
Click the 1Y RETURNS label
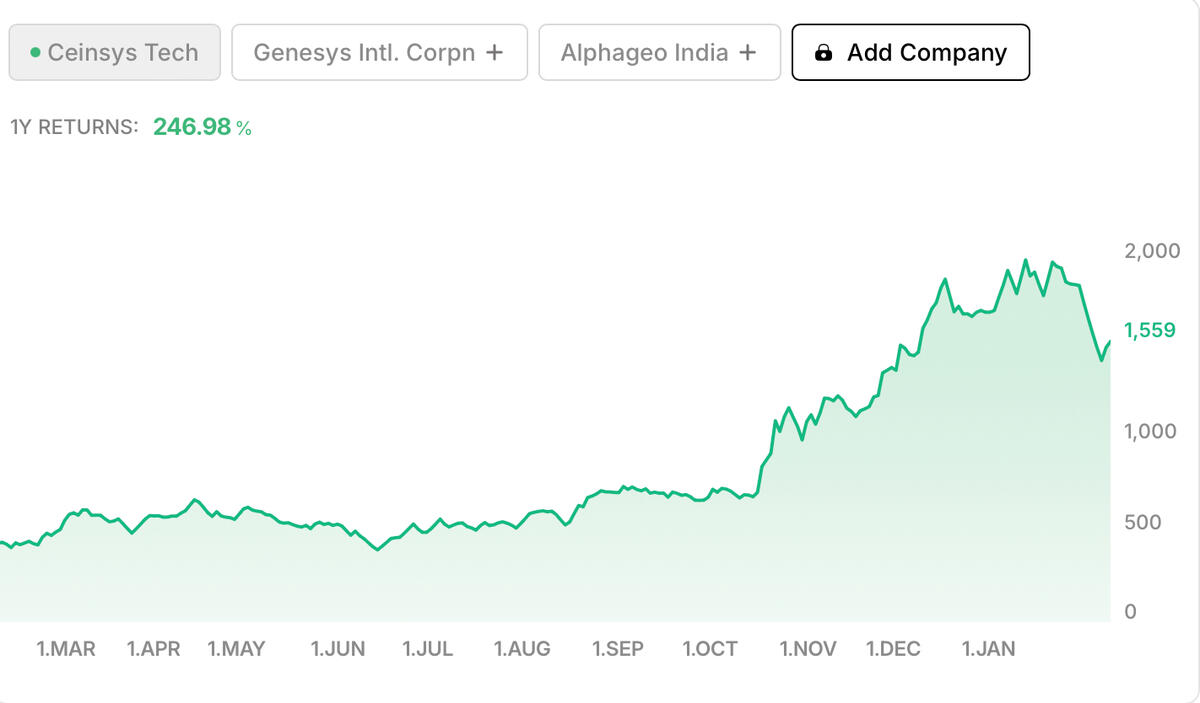[74, 127]
